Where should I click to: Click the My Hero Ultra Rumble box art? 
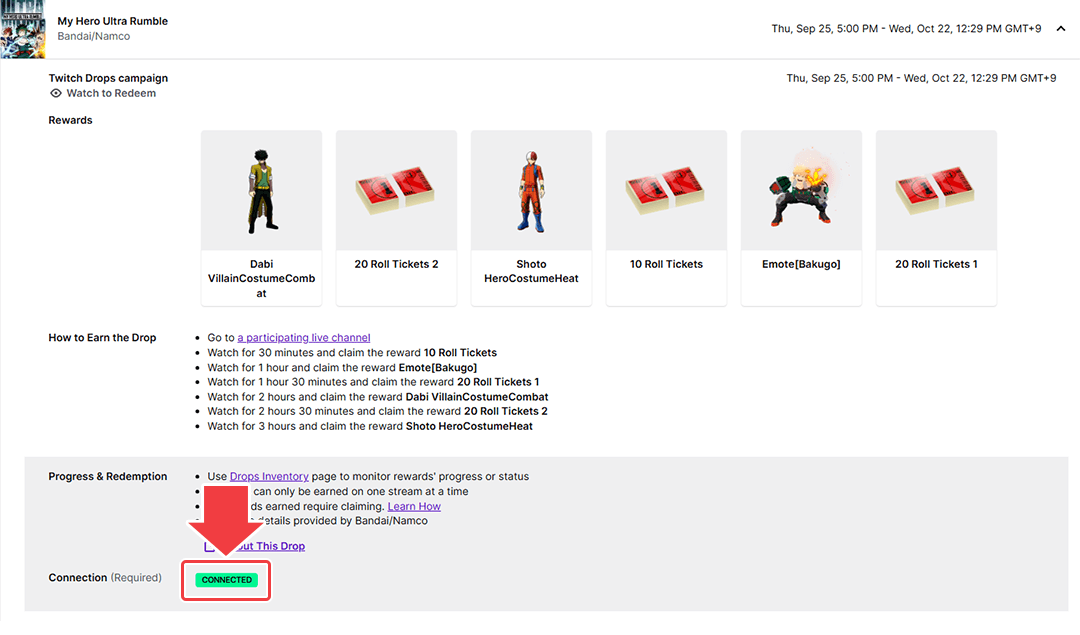(22, 29)
